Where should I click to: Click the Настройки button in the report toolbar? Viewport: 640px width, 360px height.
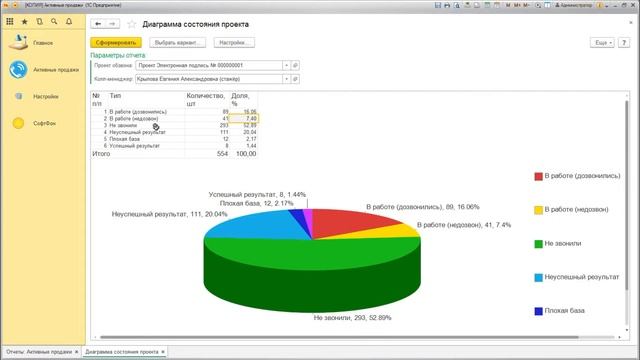pyautogui.click(x=234, y=42)
